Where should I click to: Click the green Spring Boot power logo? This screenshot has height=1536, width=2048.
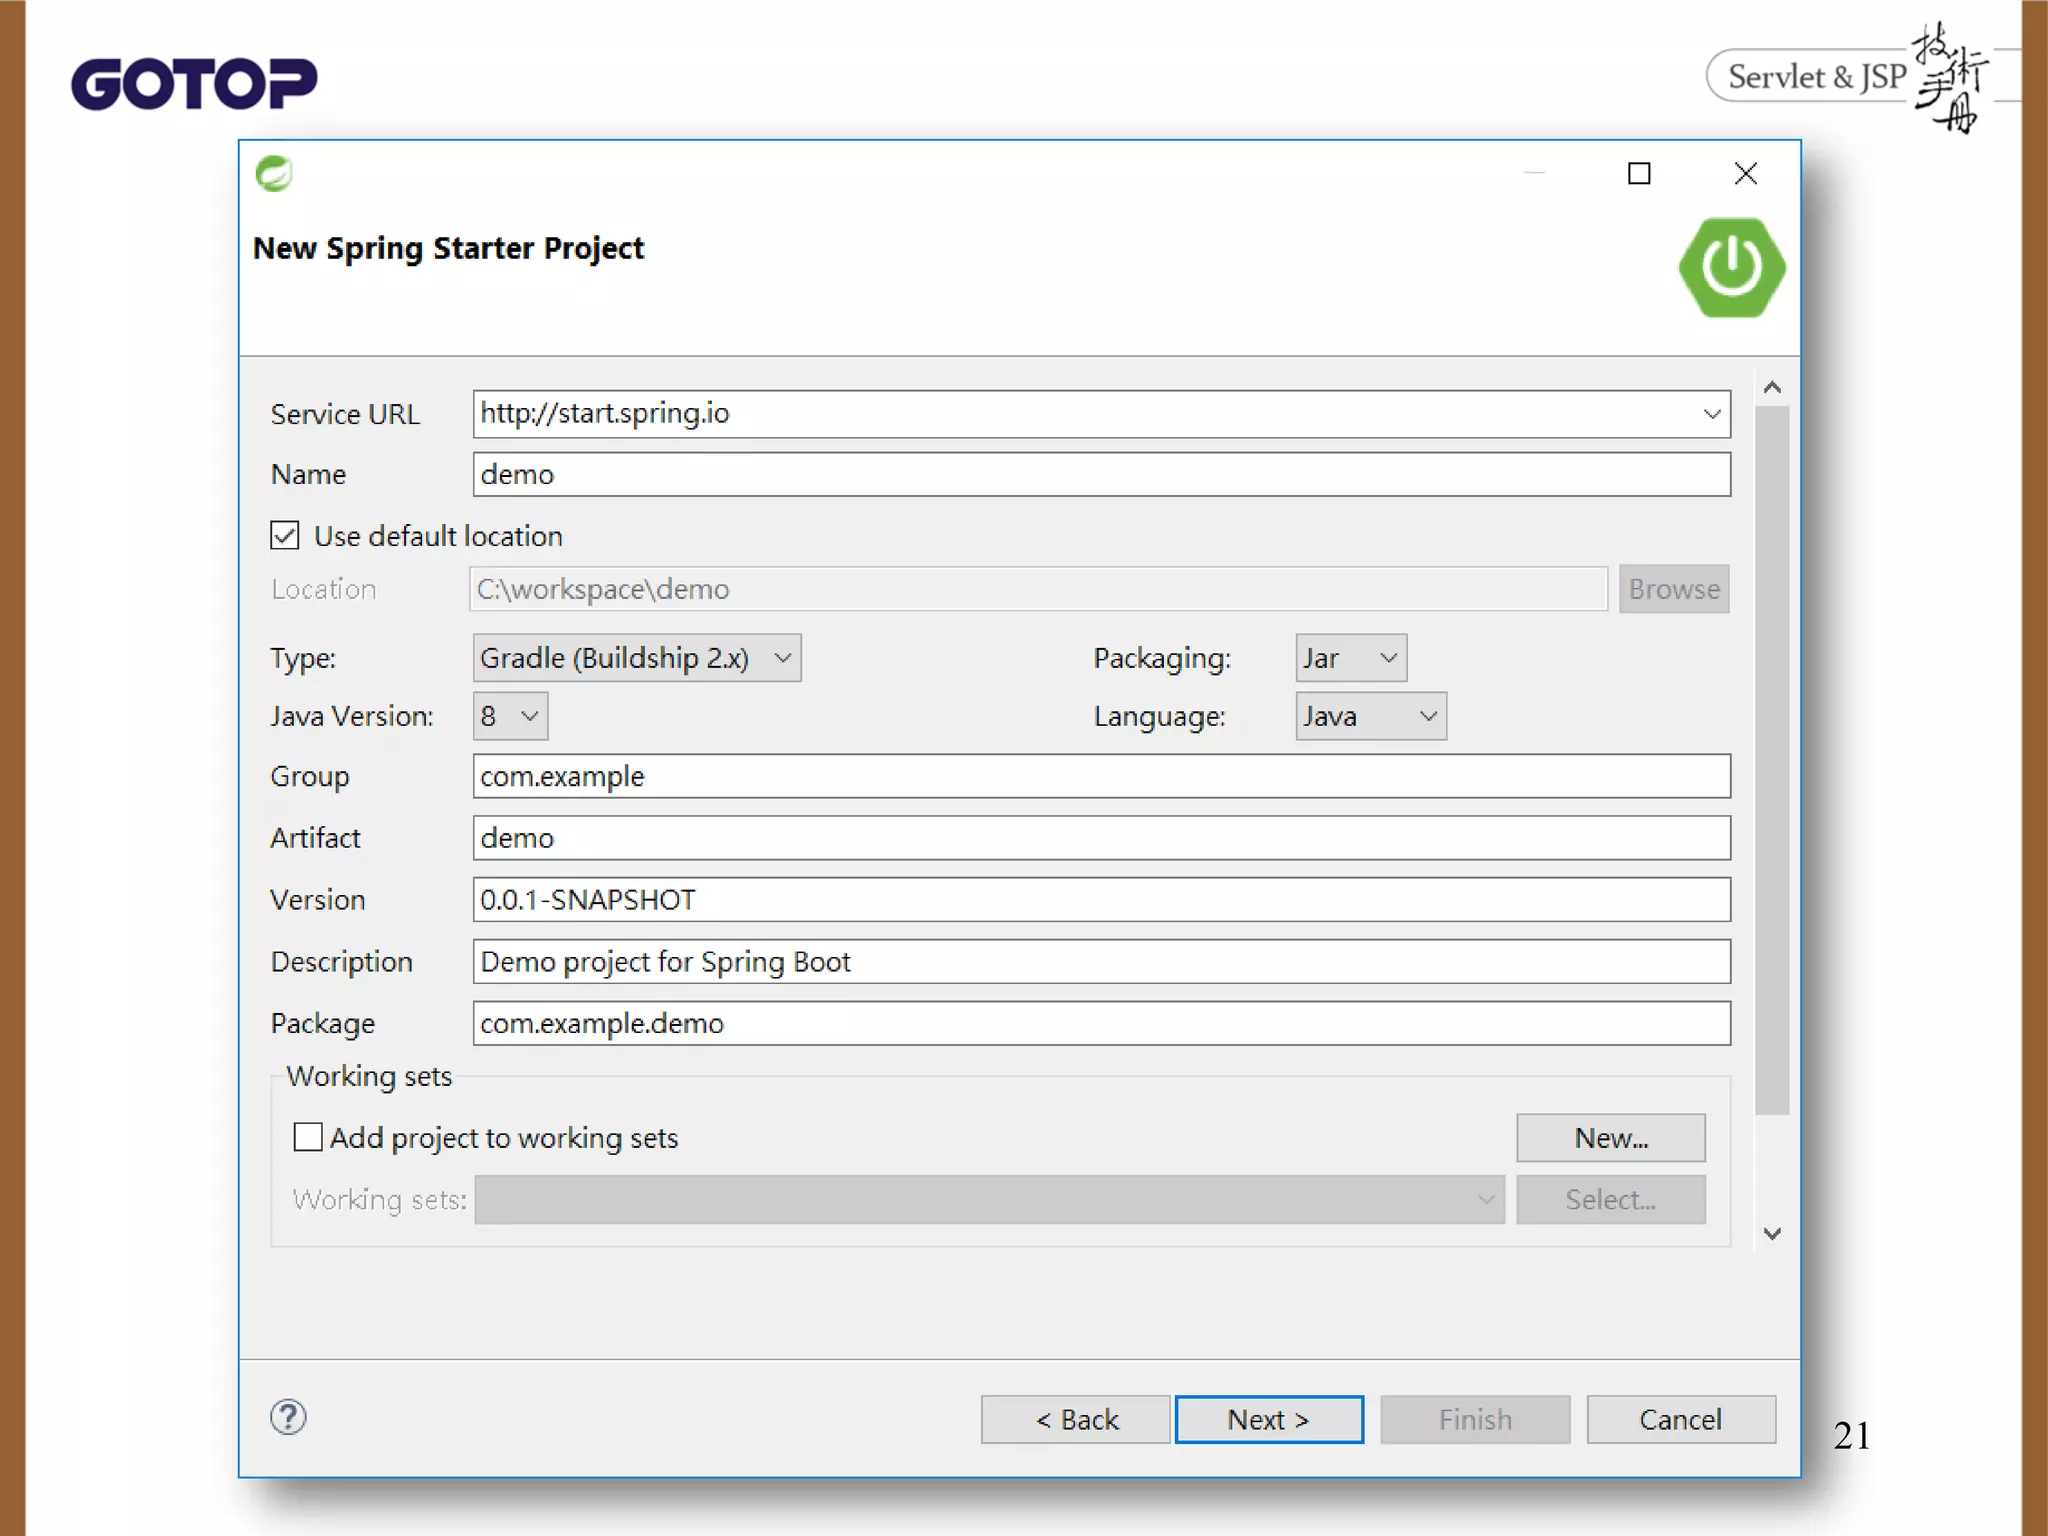coord(1731,268)
